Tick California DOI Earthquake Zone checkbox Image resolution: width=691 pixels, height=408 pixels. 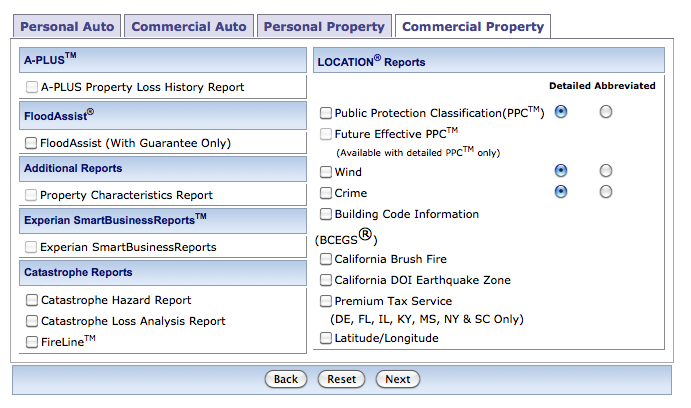(x=326, y=280)
